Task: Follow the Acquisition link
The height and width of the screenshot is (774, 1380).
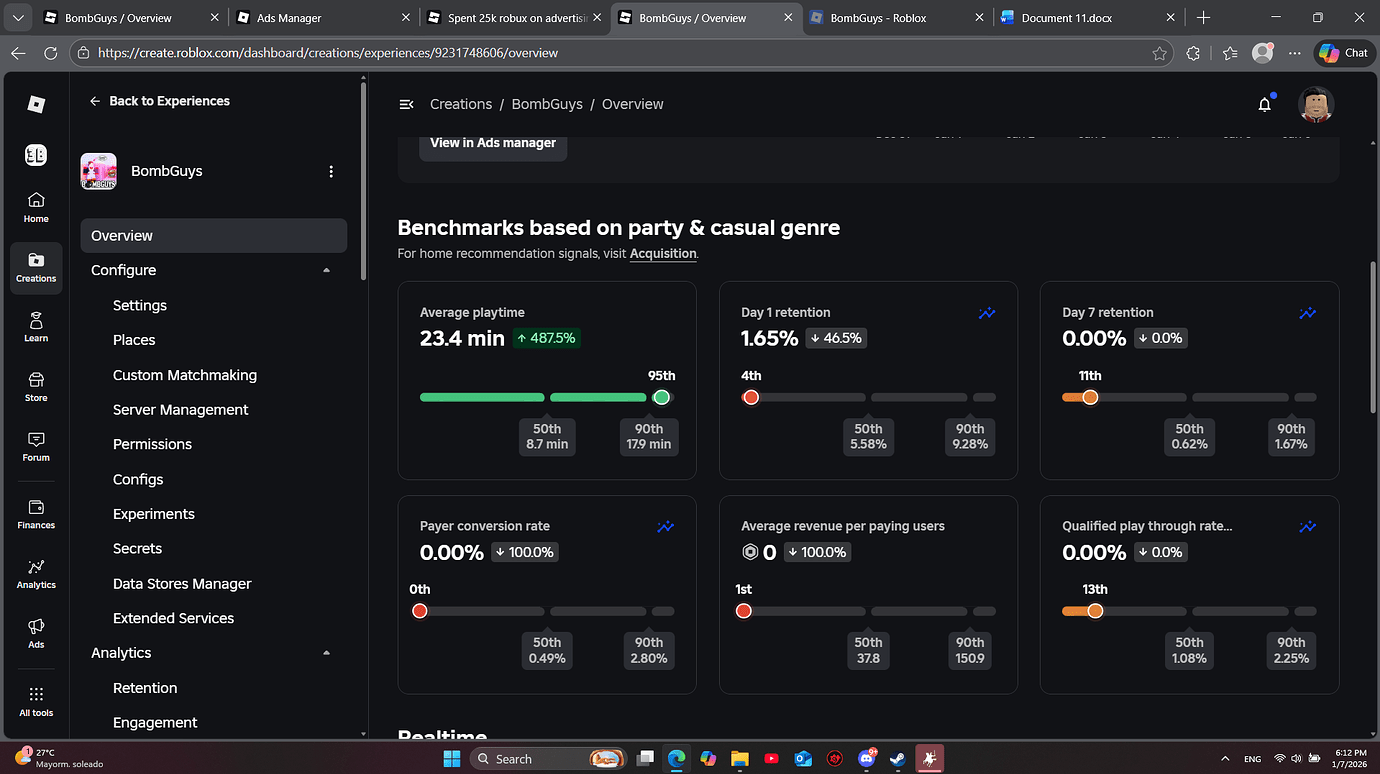Action: click(663, 254)
